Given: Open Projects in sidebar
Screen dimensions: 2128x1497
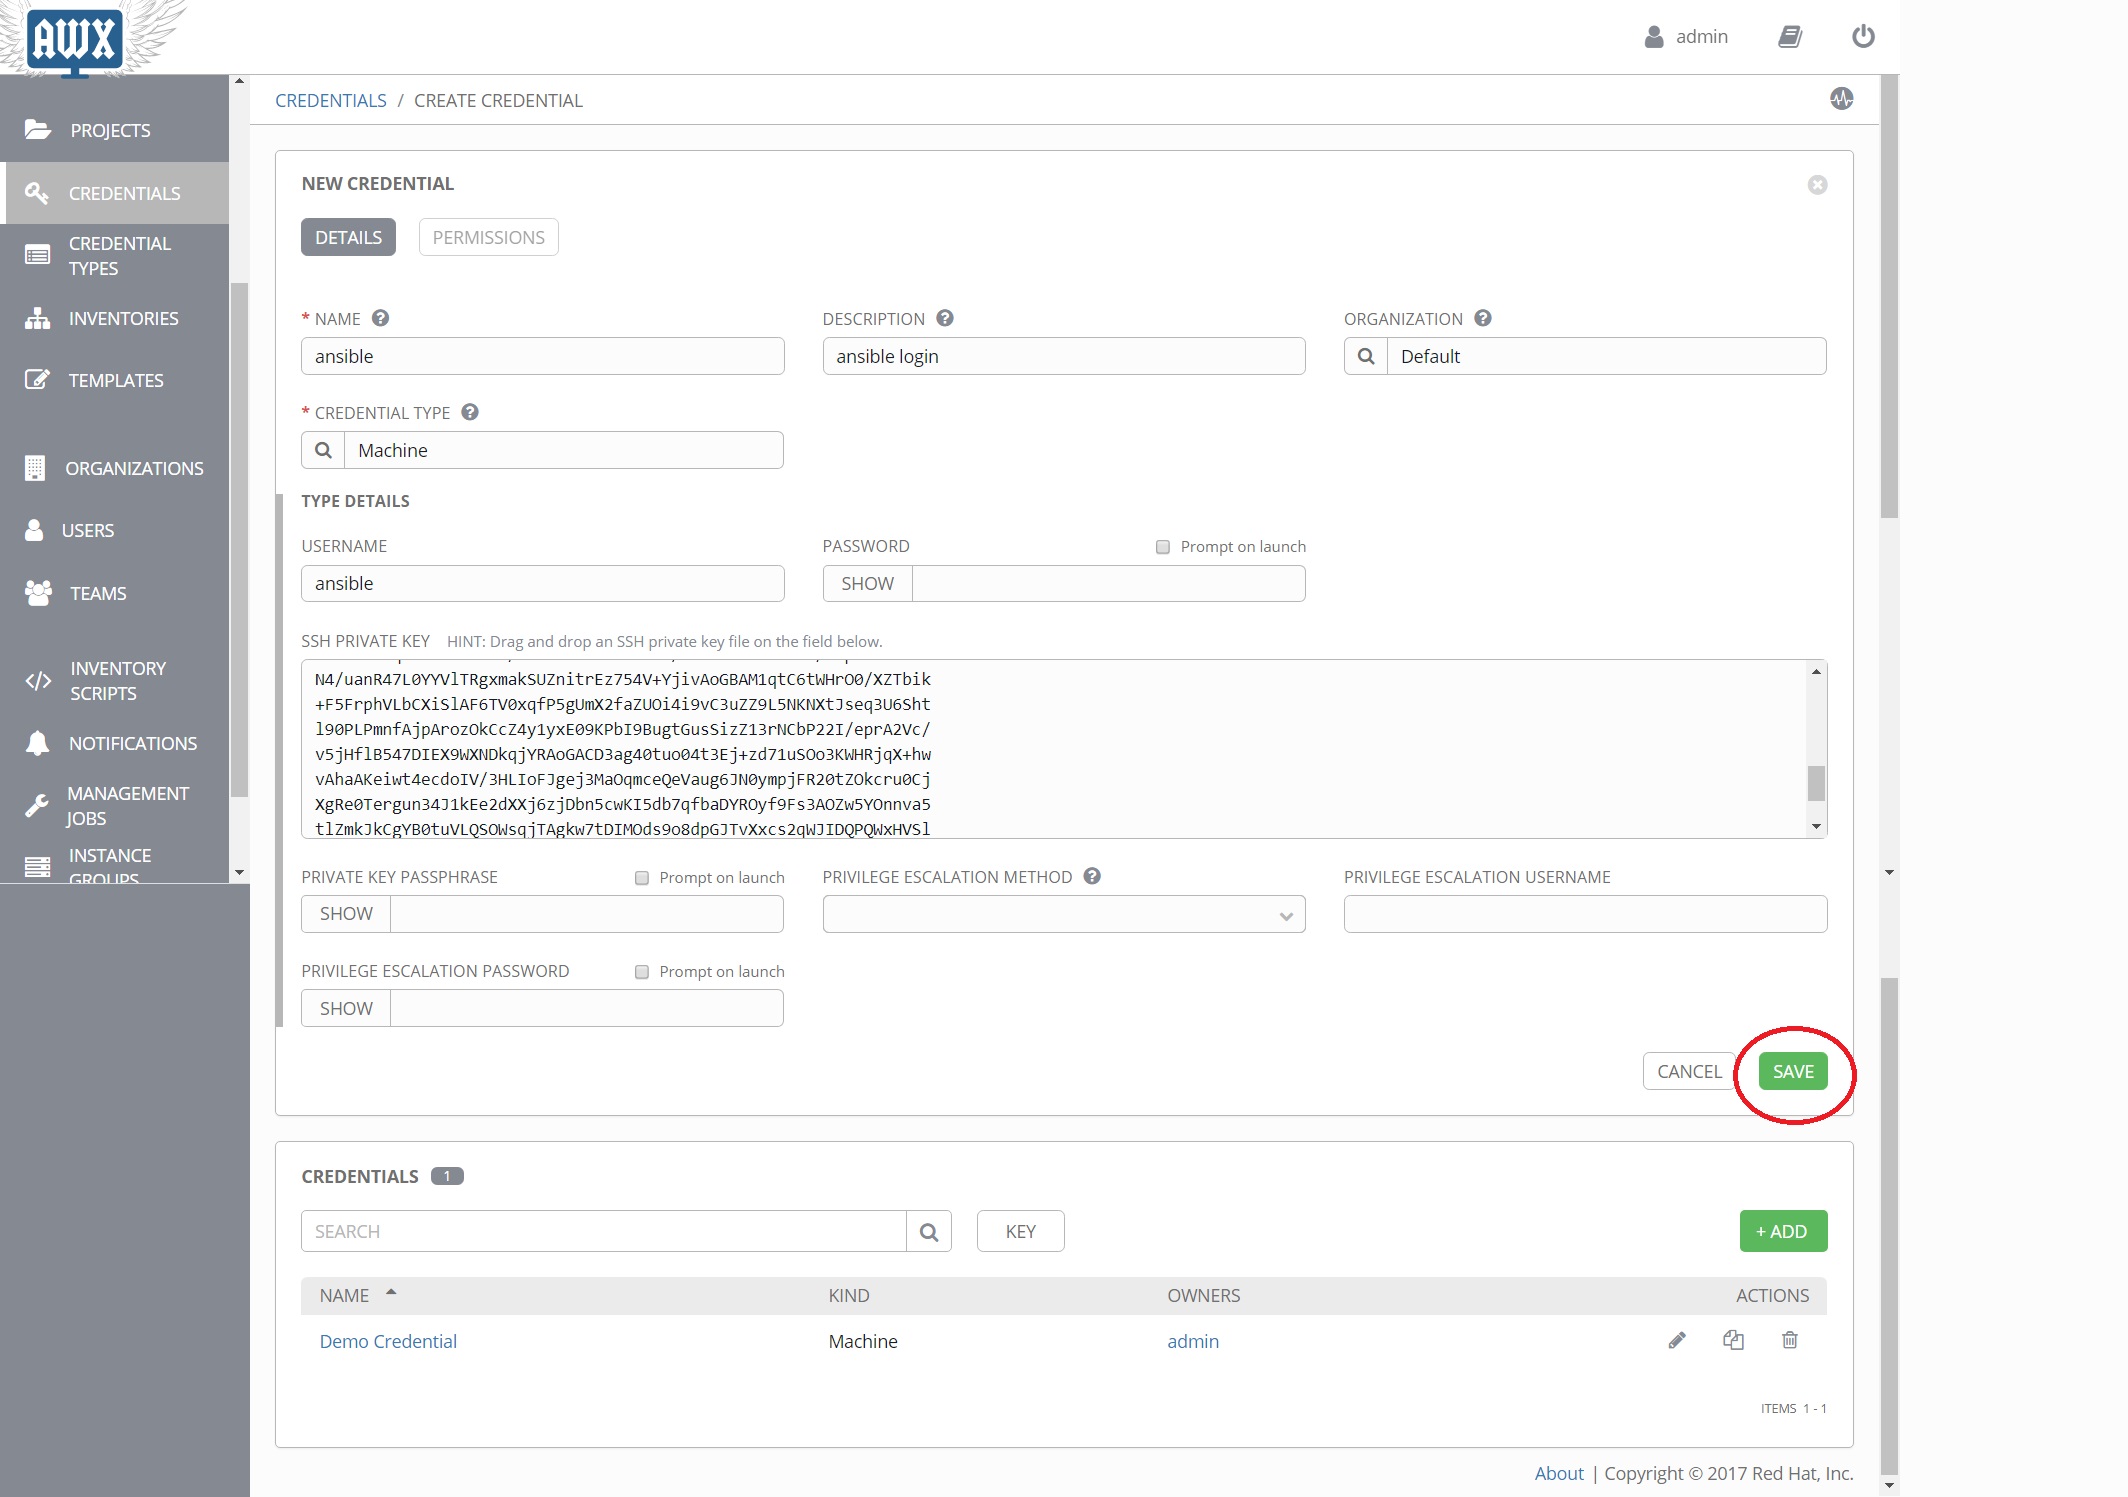Looking at the screenshot, I should pyautogui.click(x=115, y=130).
